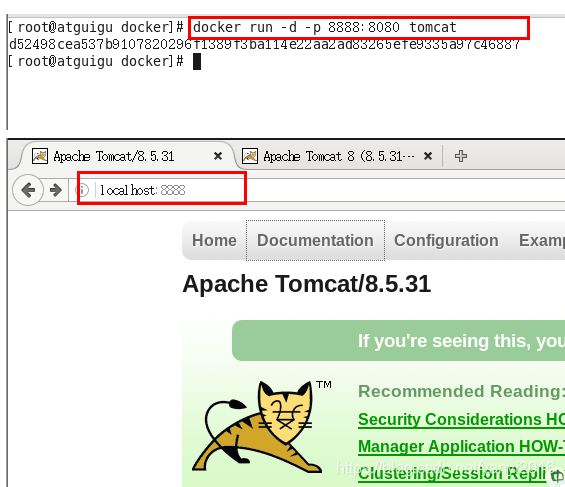Viewport: 565px width, 487px height.
Task: Click the terminal cursor at last prompt
Action: tap(197, 62)
